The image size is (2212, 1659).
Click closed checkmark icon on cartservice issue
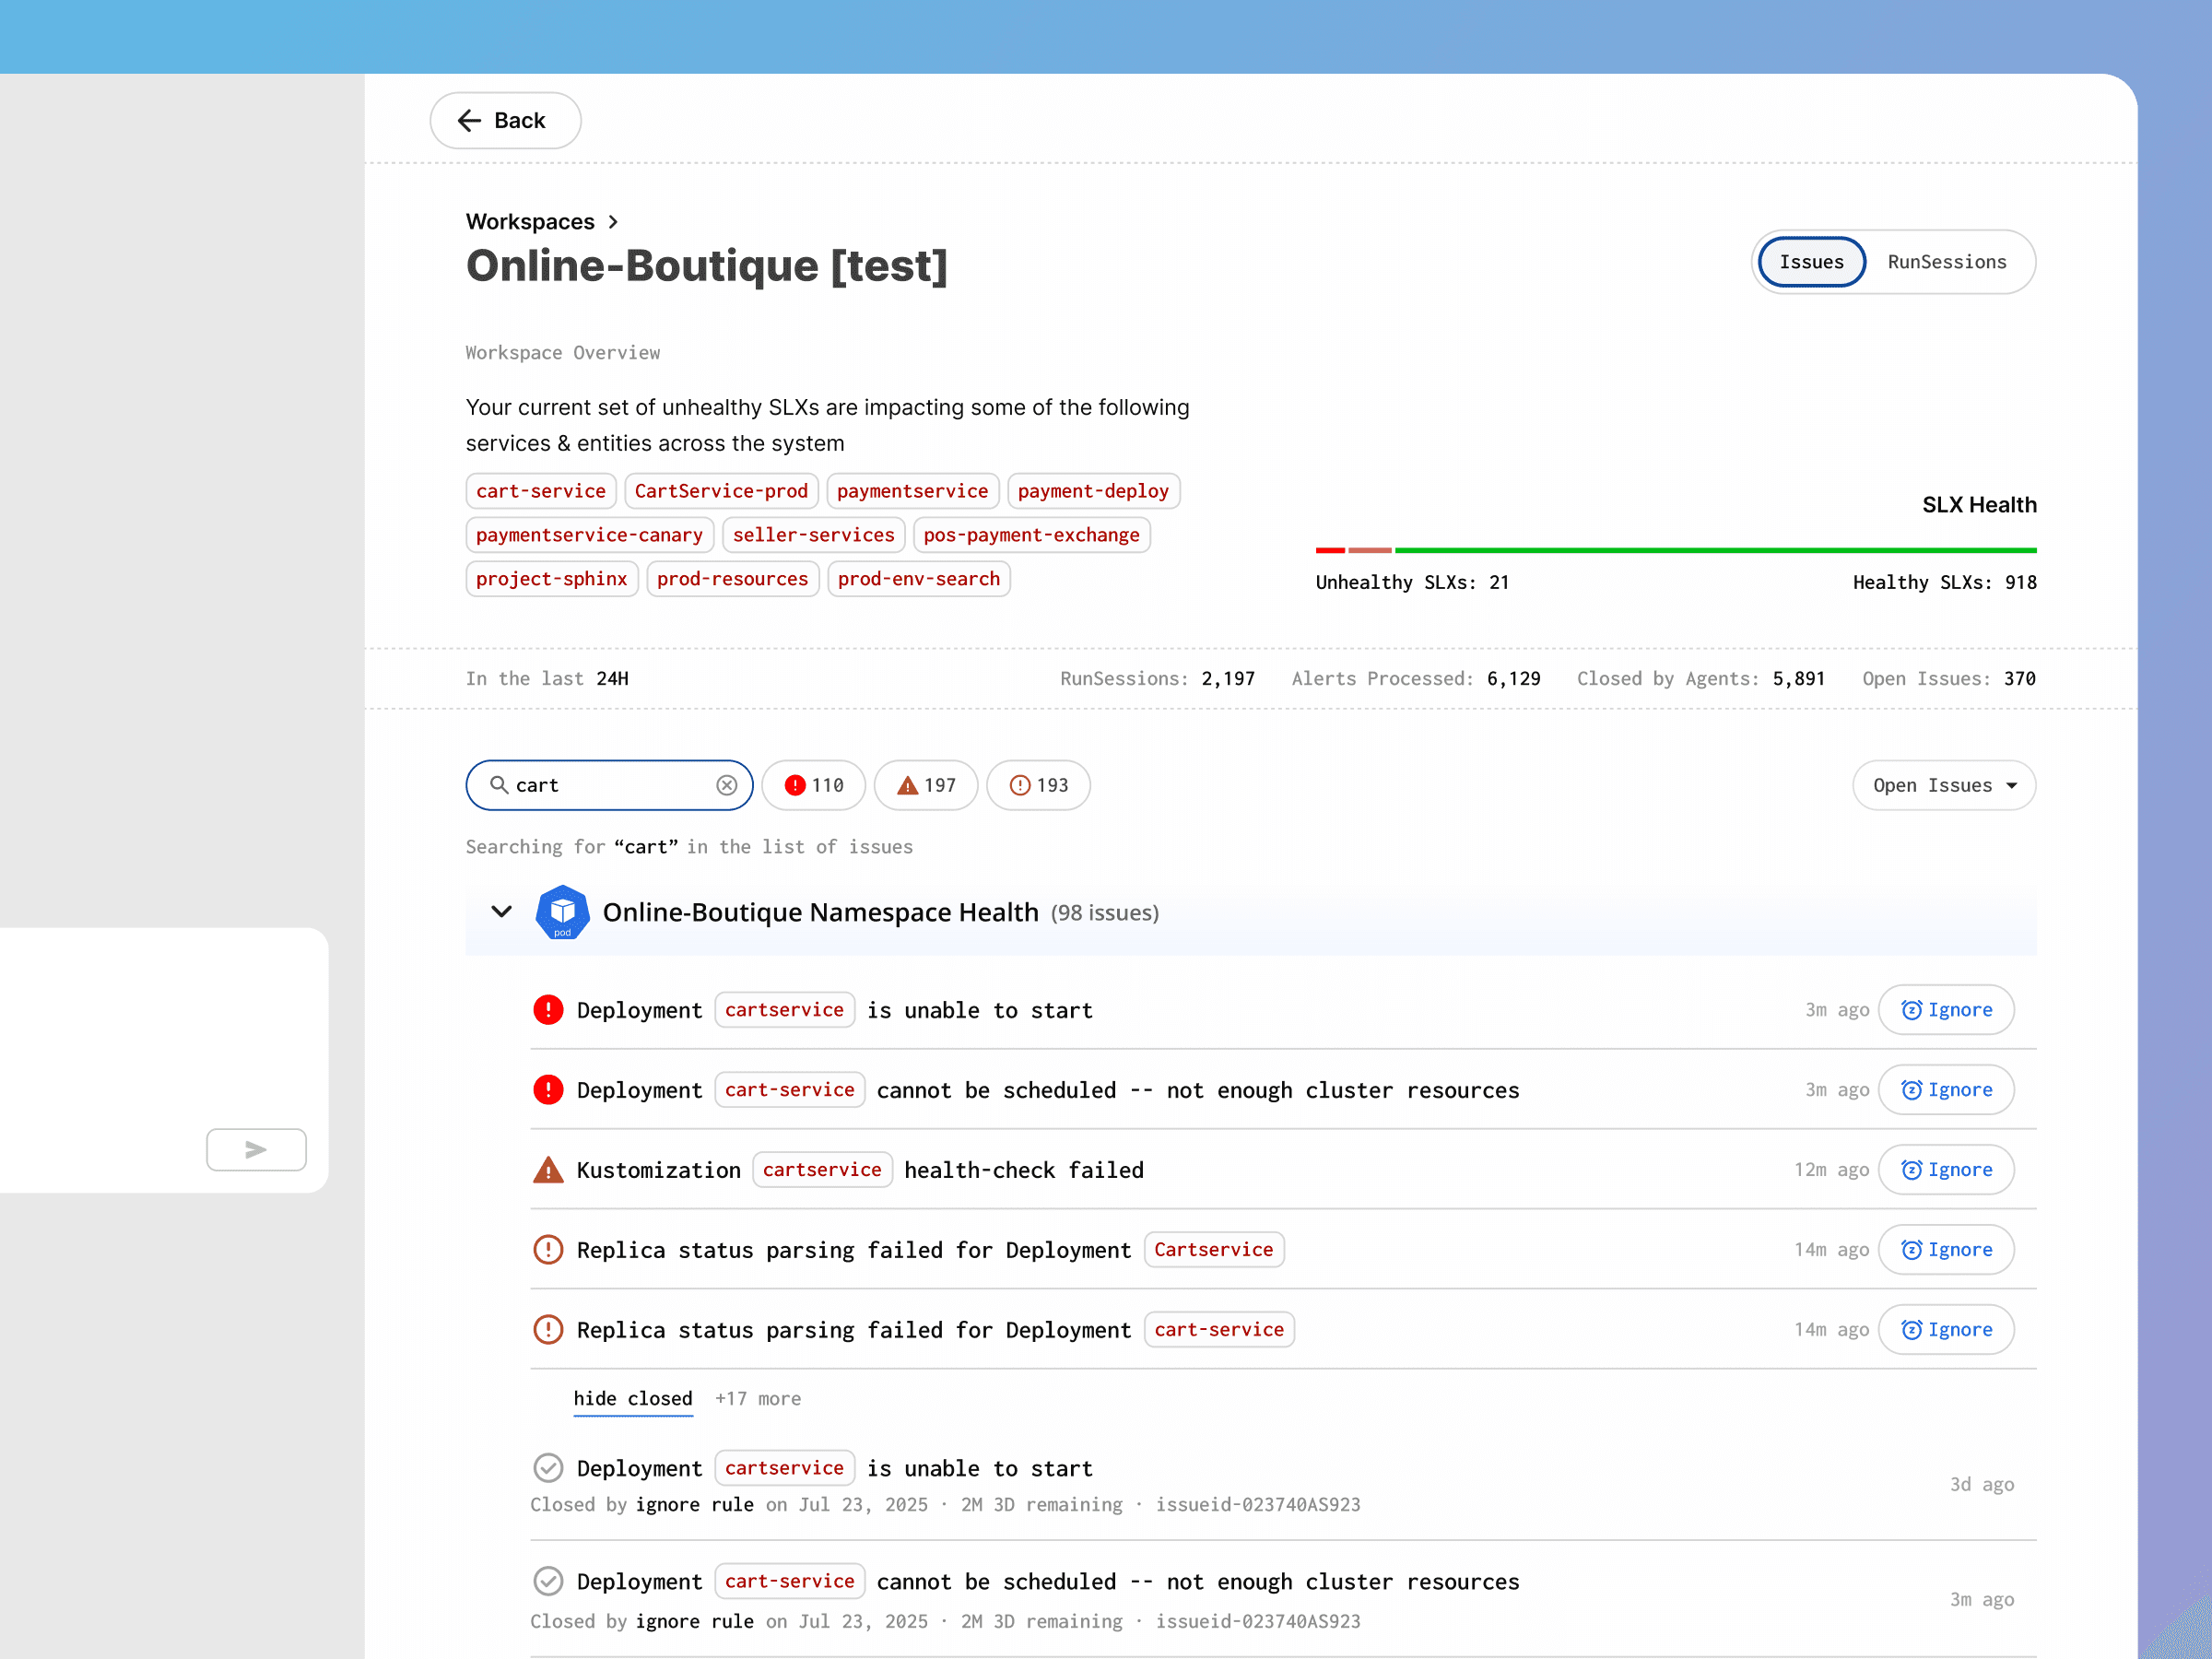(548, 1467)
